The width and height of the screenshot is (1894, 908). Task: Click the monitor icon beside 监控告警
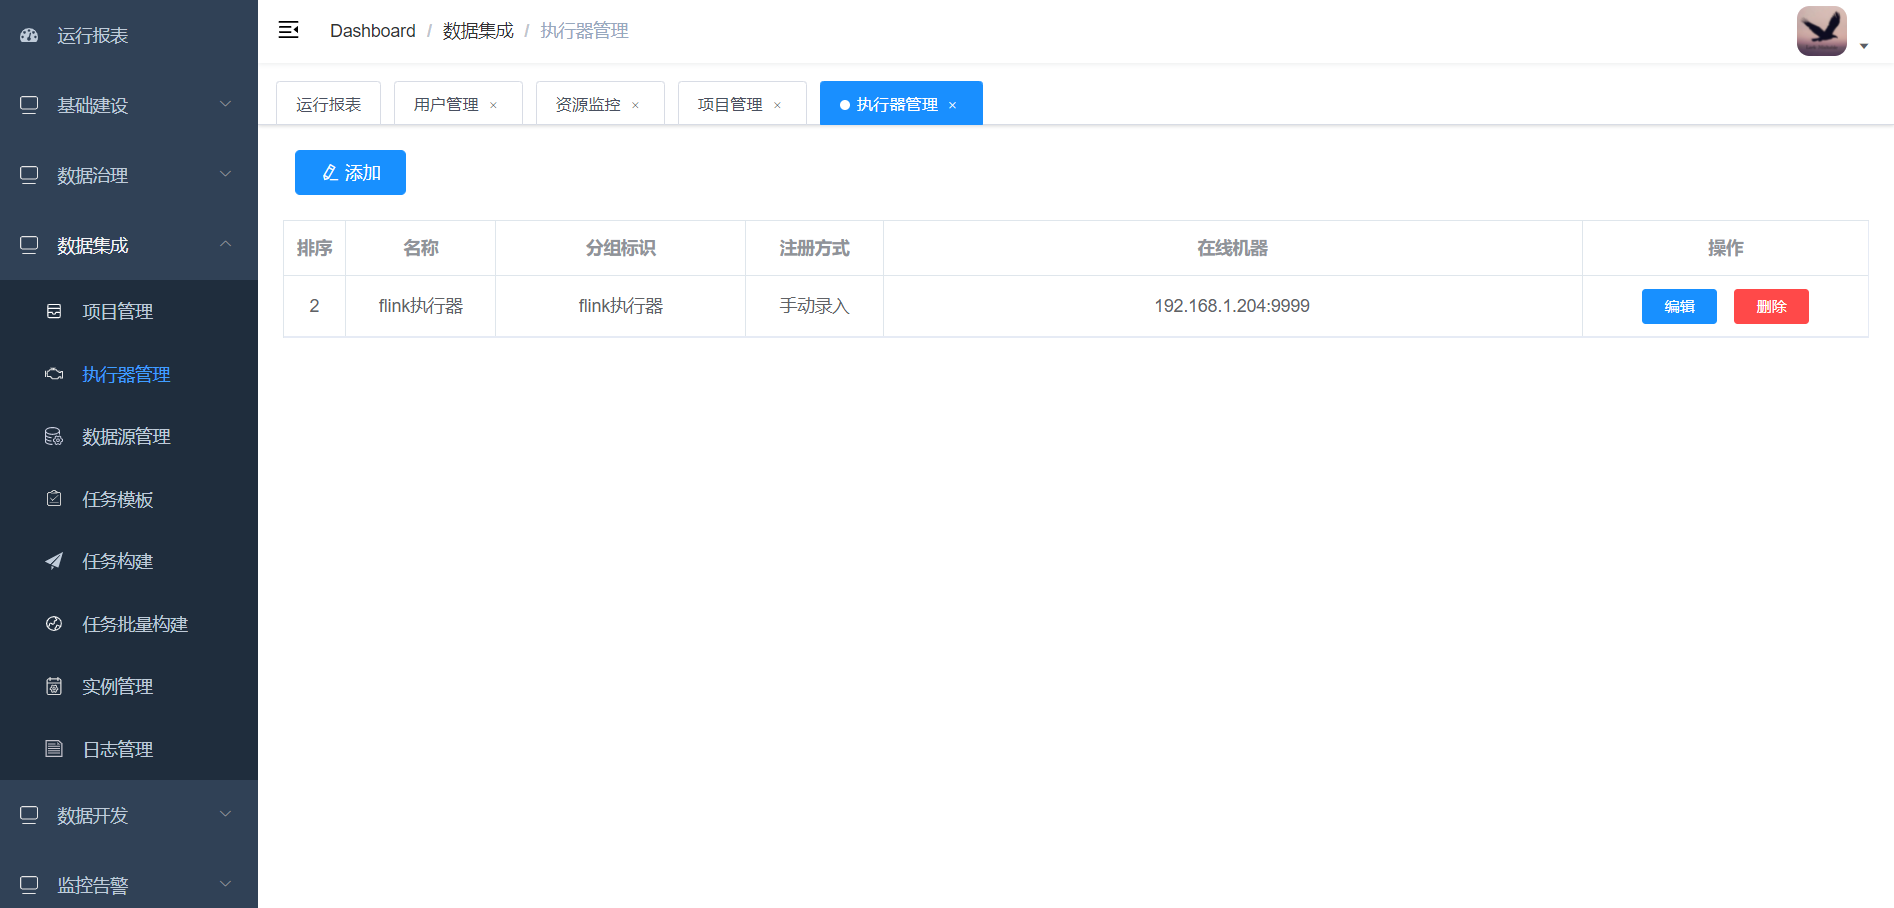click(29, 885)
